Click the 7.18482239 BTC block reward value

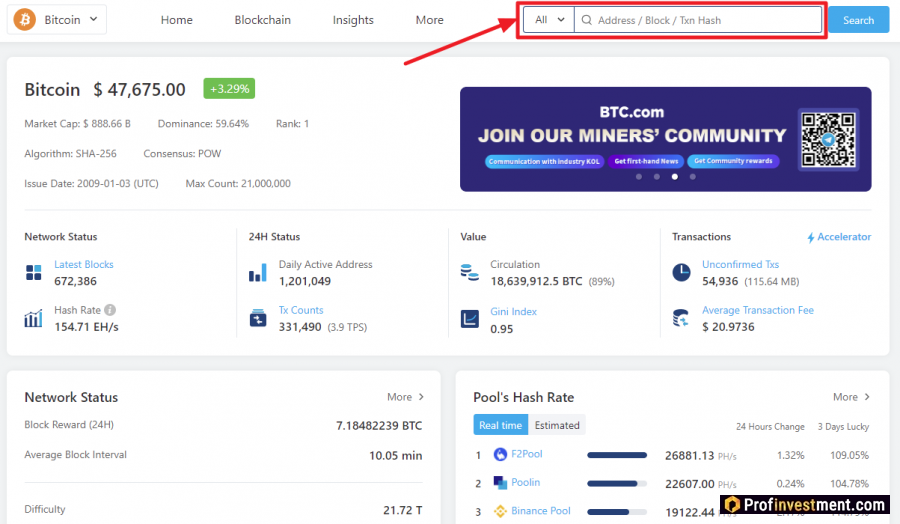(x=379, y=426)
